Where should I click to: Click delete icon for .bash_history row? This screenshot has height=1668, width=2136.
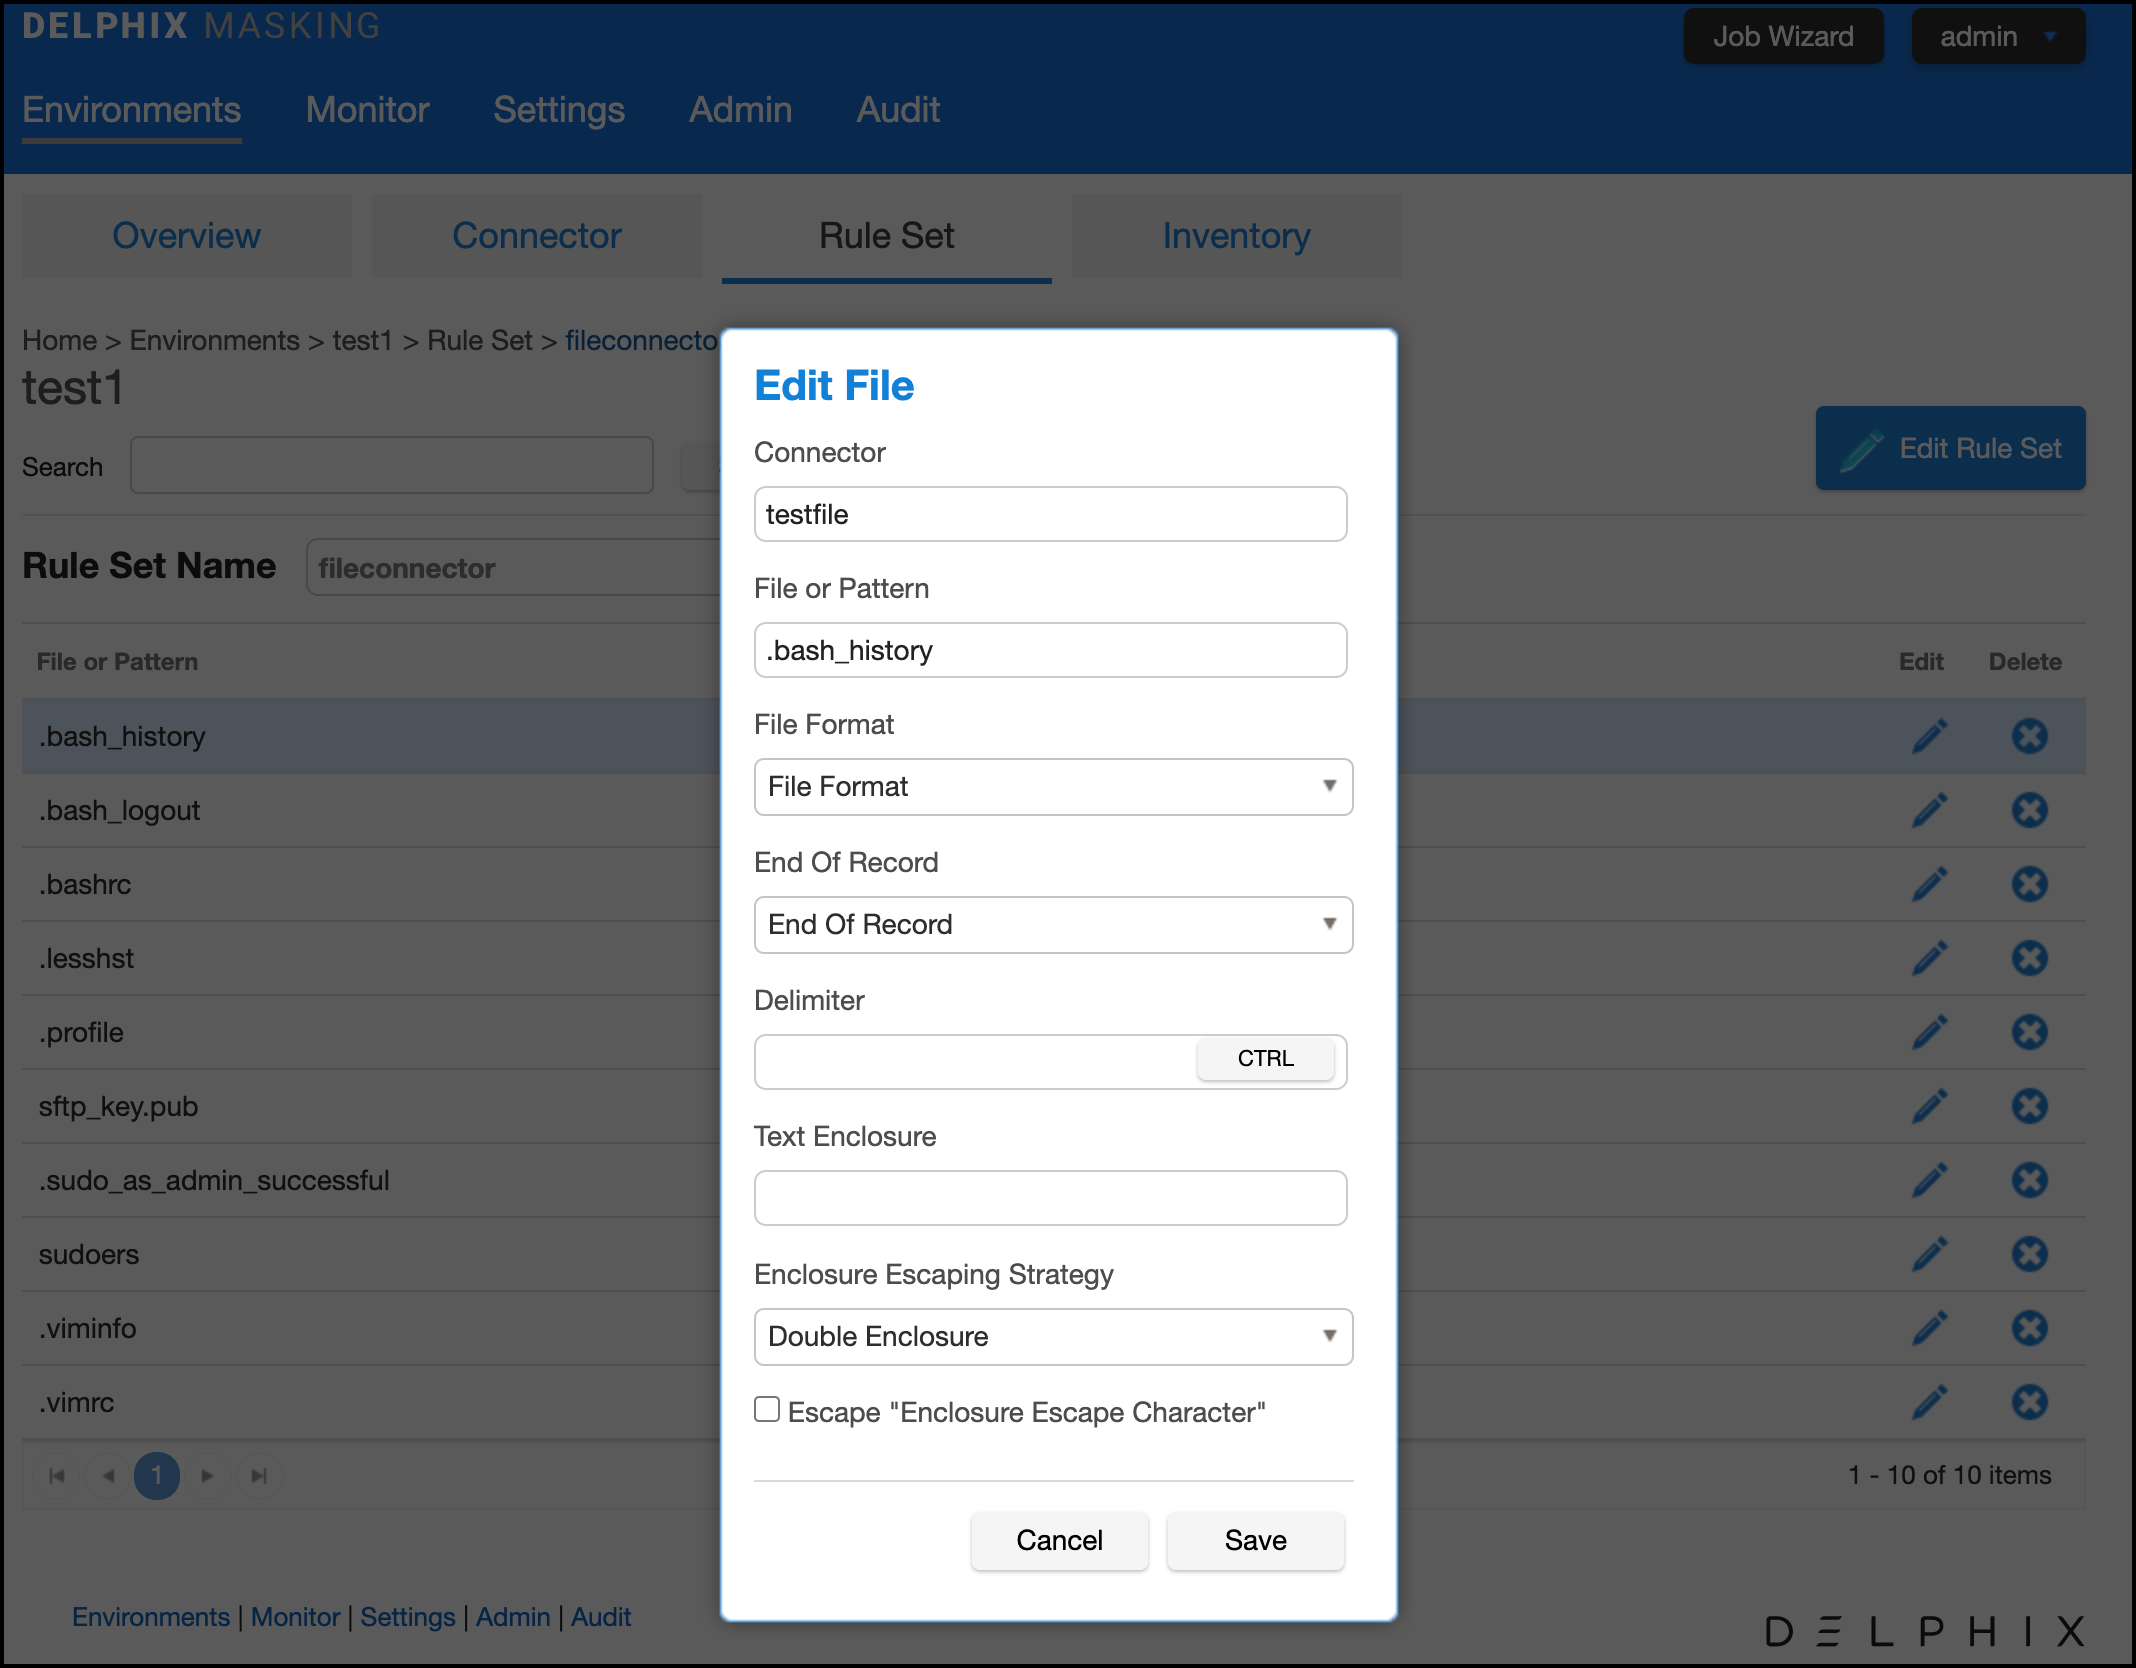(2029, 736)
